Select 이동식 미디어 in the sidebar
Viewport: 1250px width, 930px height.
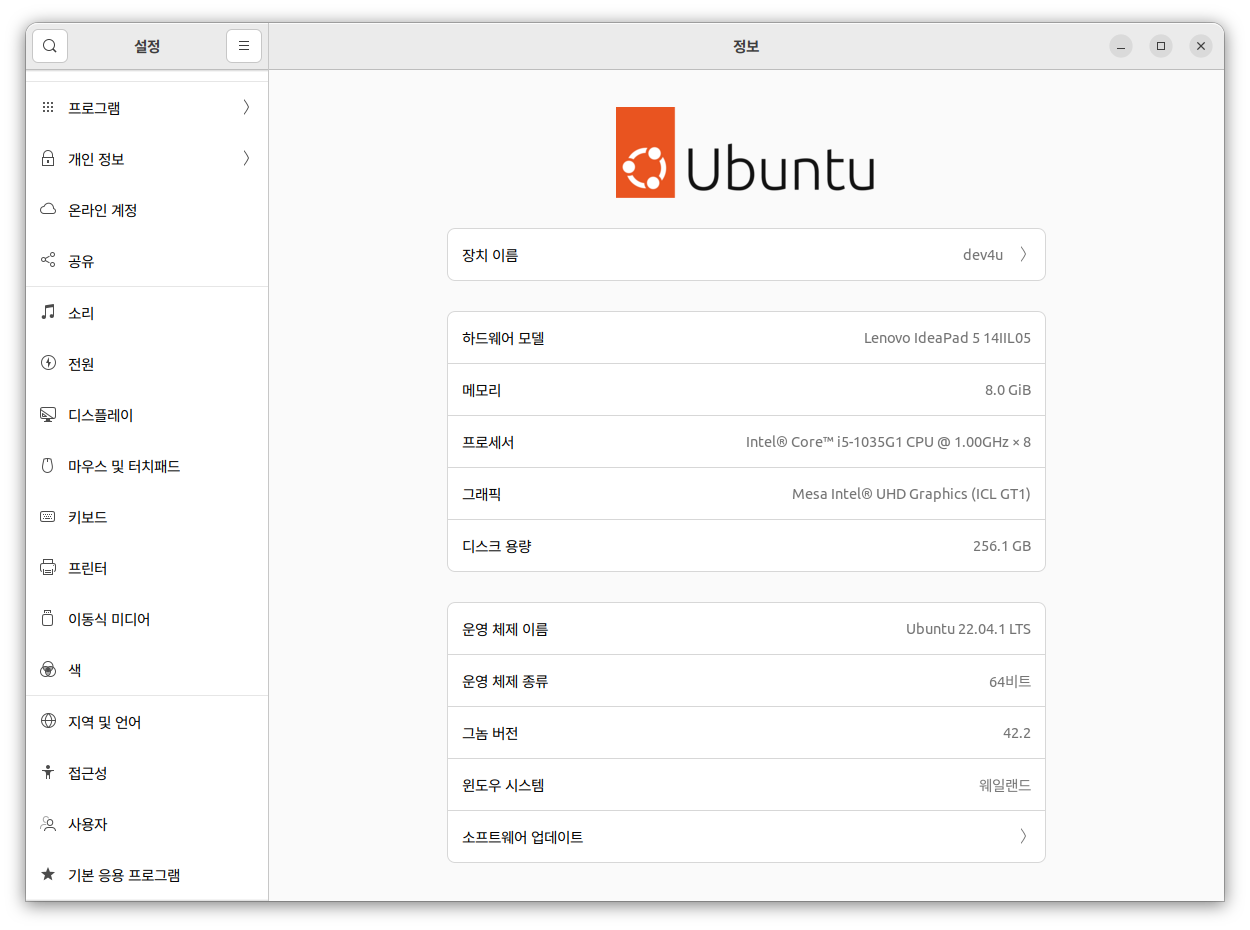pyautogui.click(x=147, y=619)
